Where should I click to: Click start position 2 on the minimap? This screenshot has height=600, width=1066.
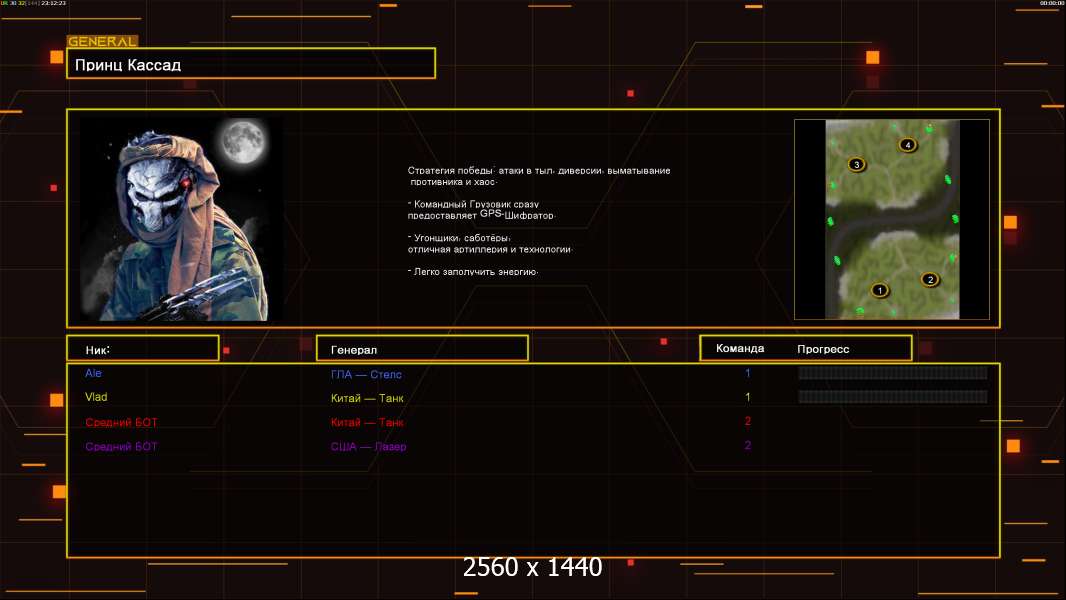930,280
